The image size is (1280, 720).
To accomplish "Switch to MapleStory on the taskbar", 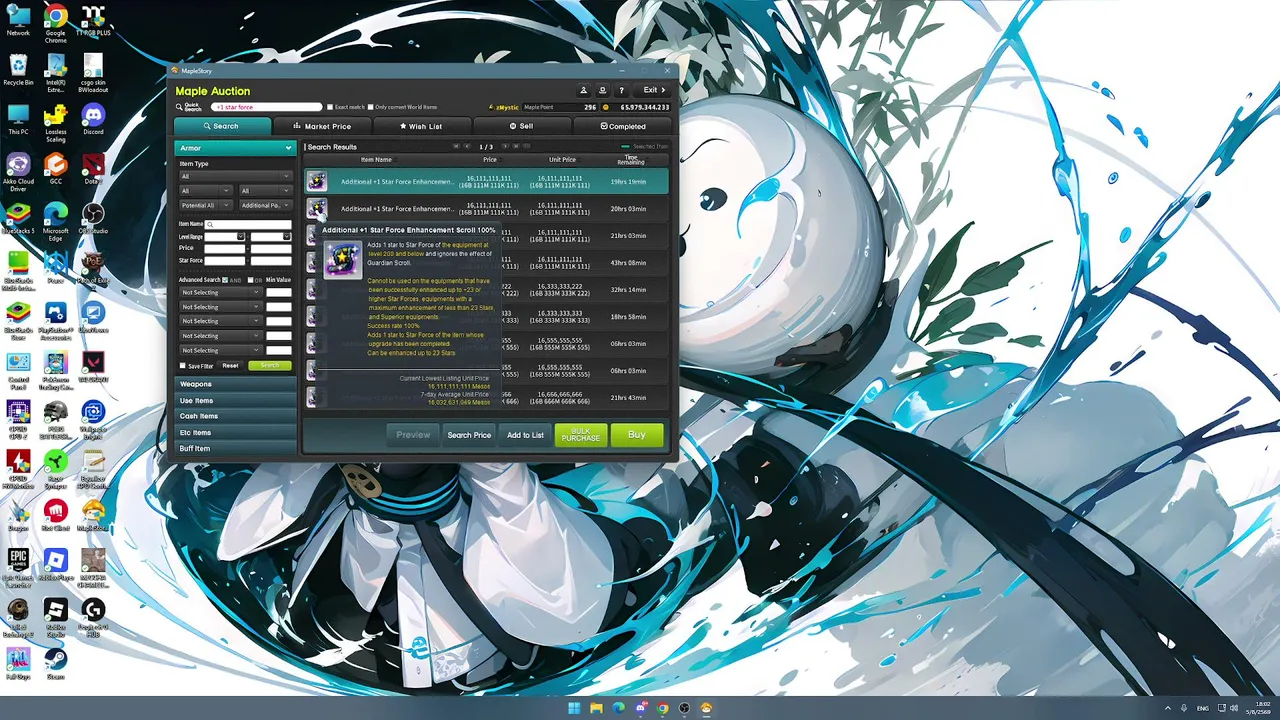I will pyautogui.click(x=706, y=708).
